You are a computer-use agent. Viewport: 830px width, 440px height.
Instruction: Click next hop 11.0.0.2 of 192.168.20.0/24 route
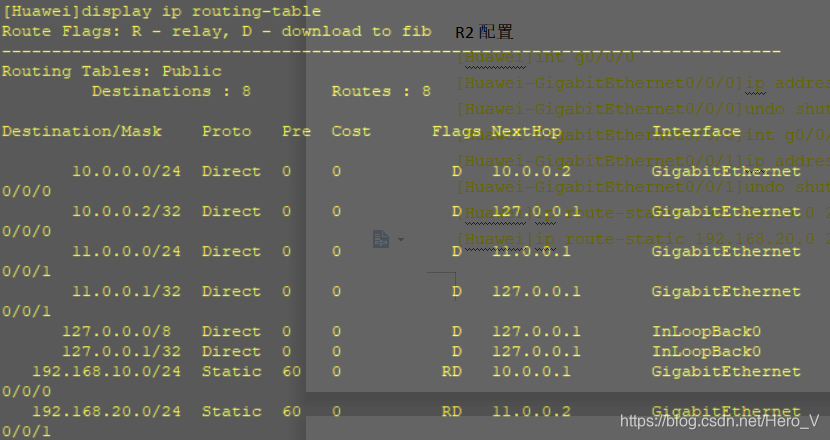click(x=531, y=411)
